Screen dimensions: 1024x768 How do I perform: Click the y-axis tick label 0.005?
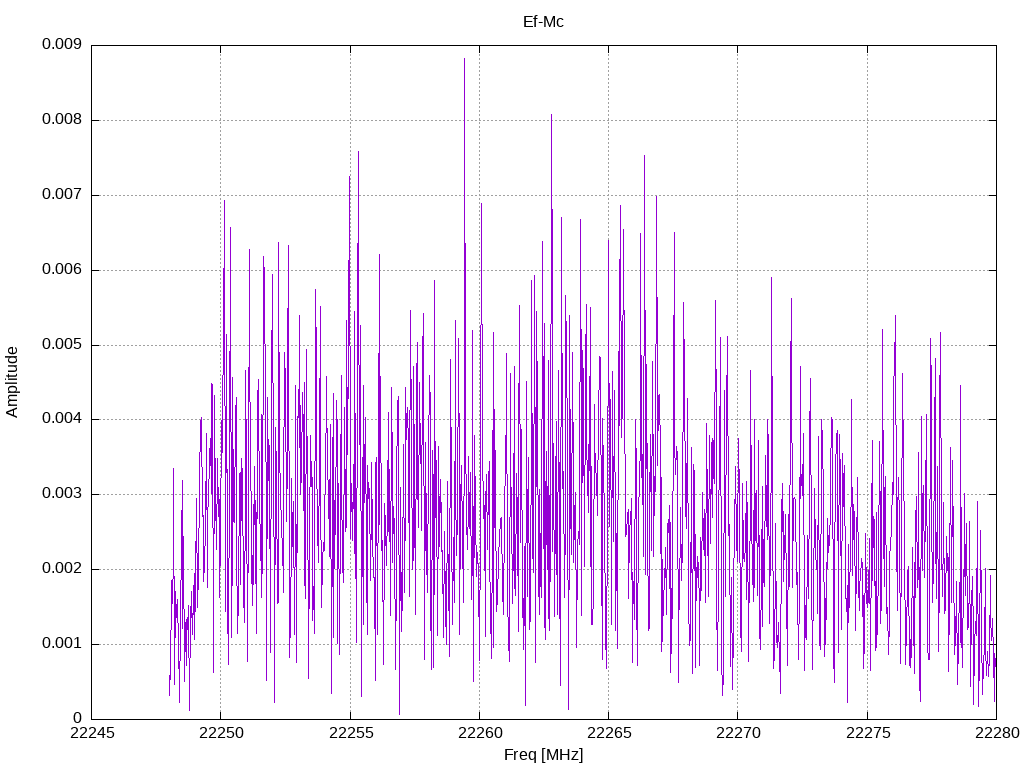[x=61, y=345]
